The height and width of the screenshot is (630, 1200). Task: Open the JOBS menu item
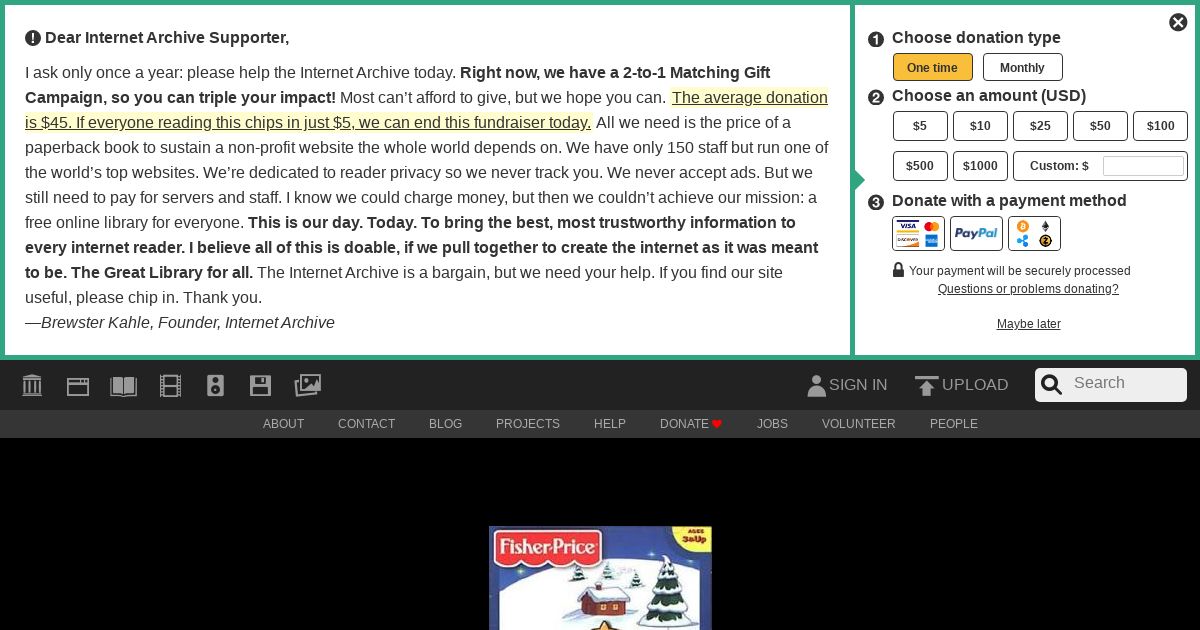(x=772, y=424)
